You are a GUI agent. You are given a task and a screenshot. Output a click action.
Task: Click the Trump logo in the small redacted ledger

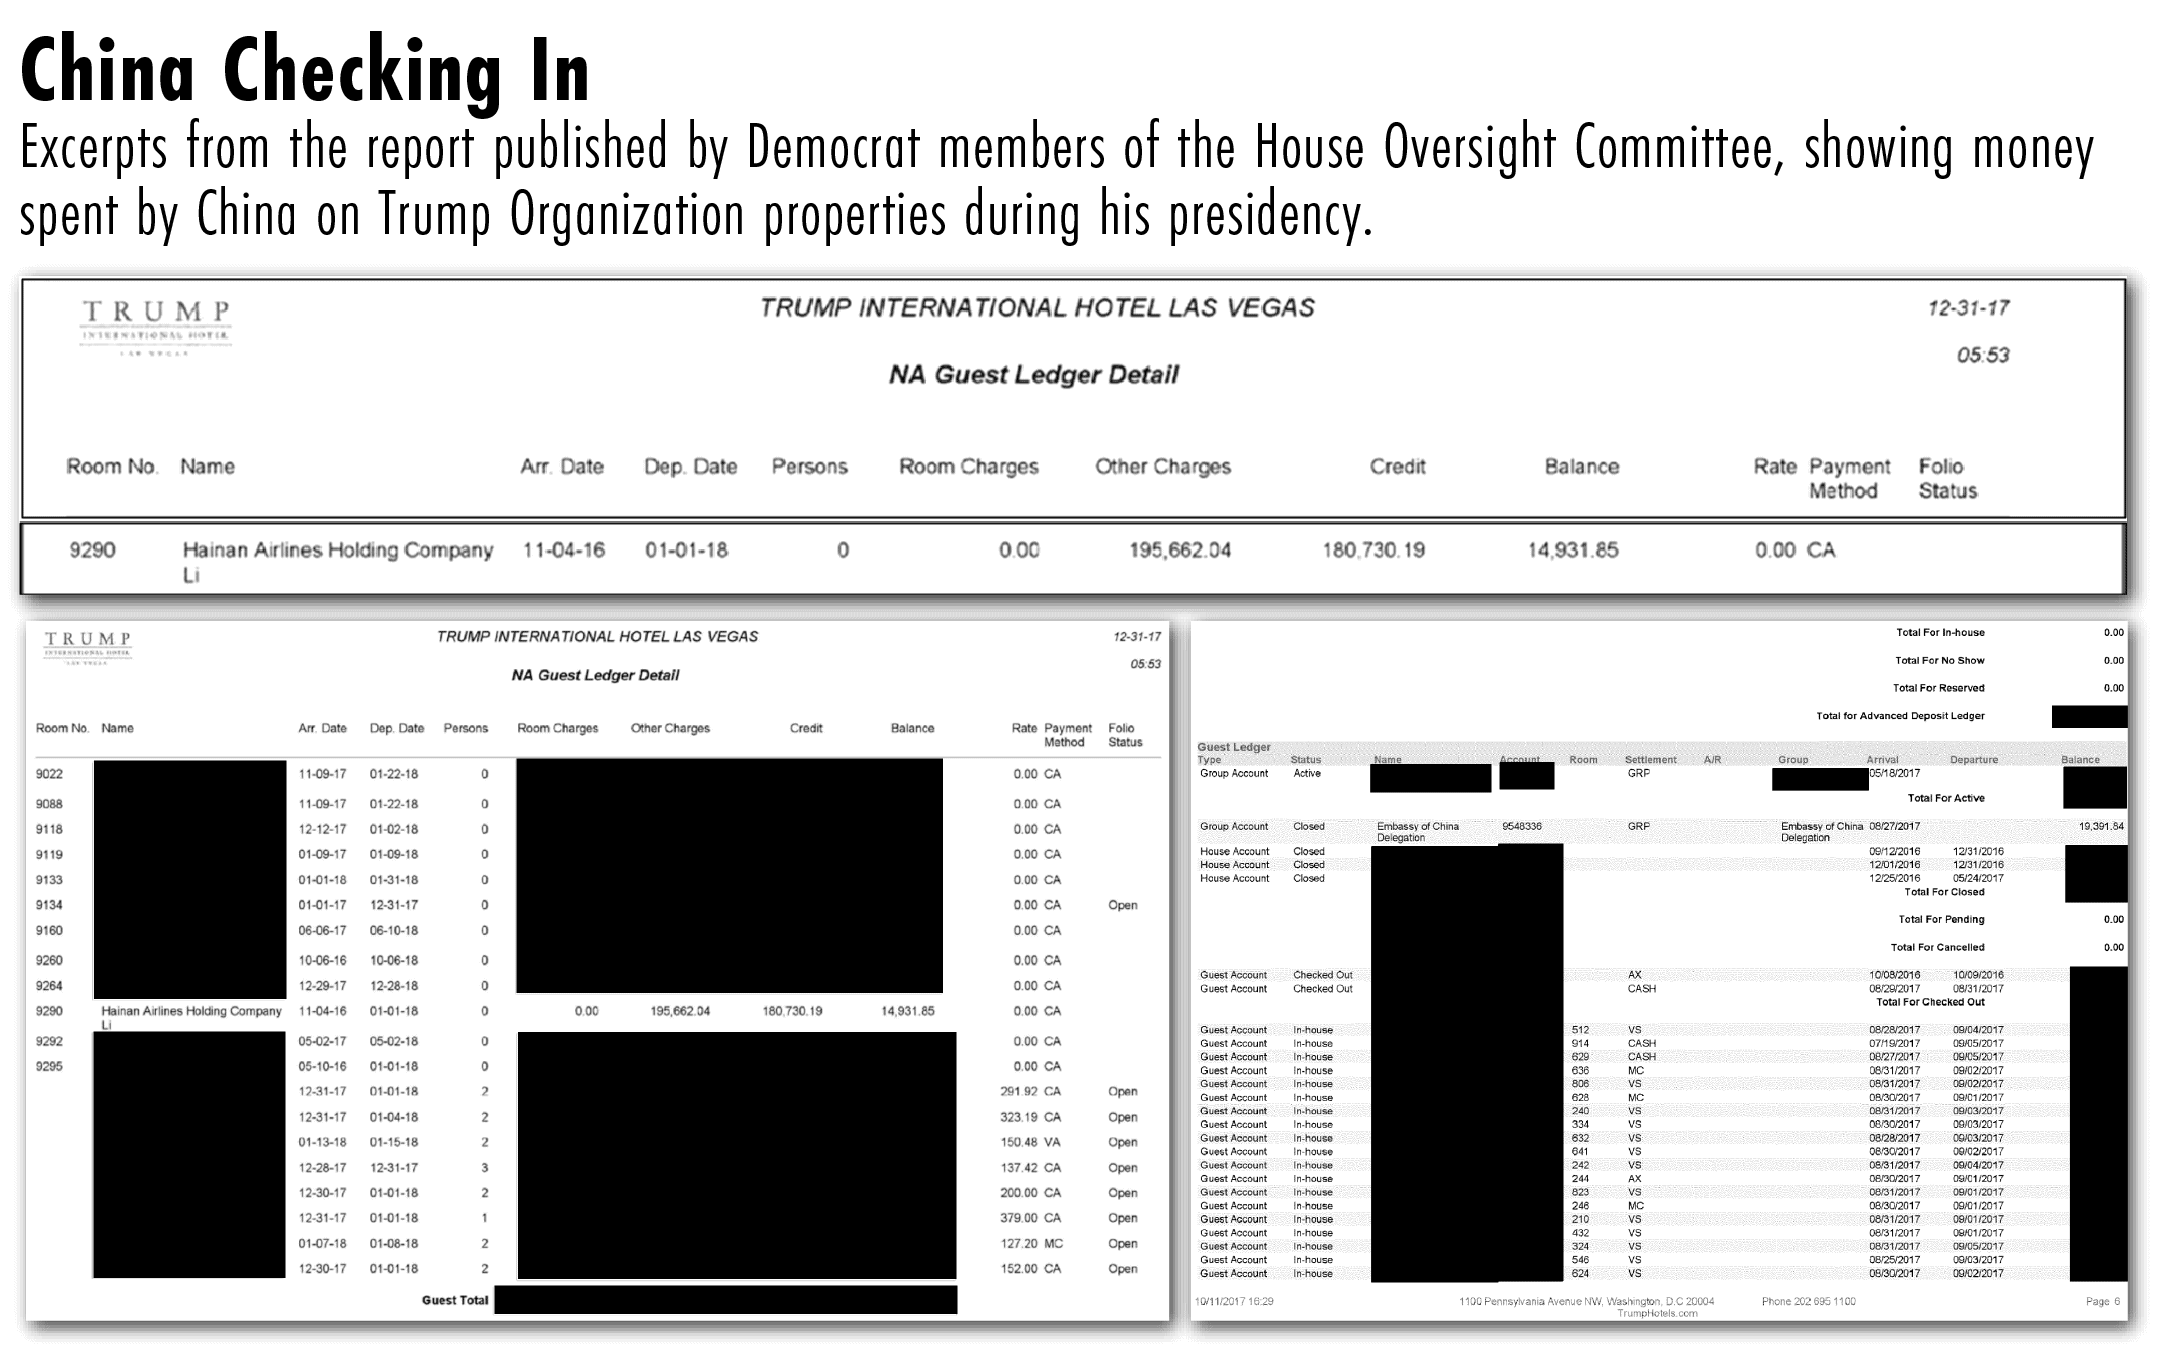[x=88, y=647]
